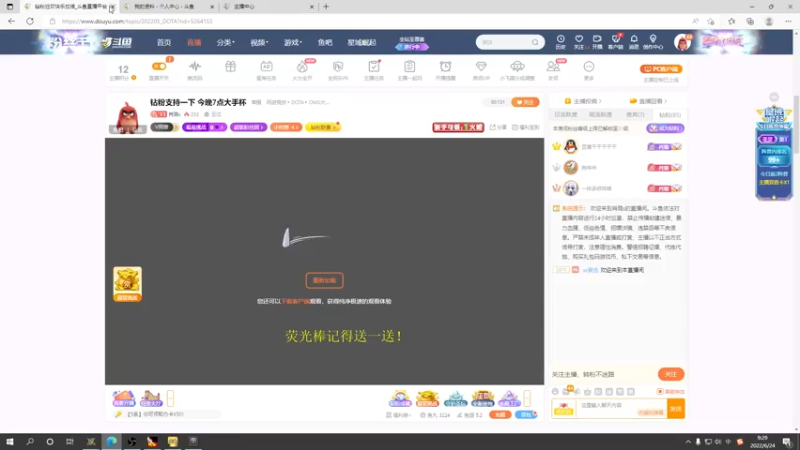This screenshot has height=450, width=800.
Task: Click the 新手任务 火箭 red banner
Action: [x=458, y=127]
